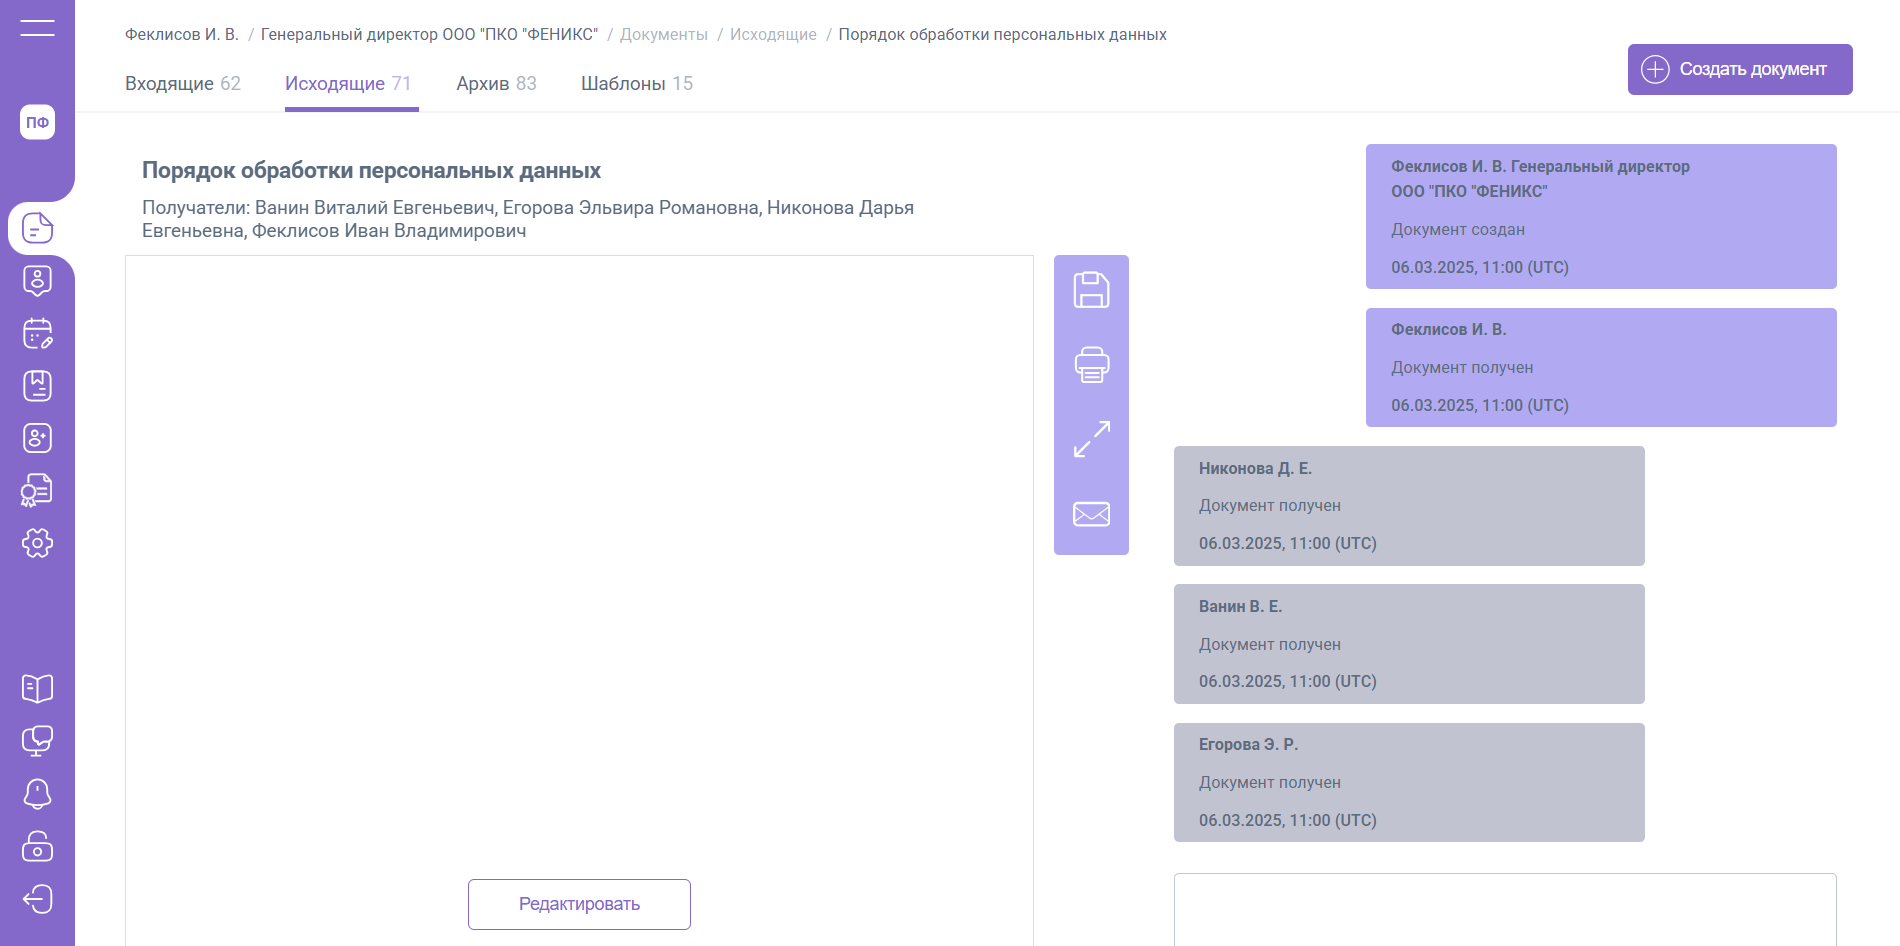
Task: Follow the Исходящие breadcrumb link
Action: [x=773, y=35]
